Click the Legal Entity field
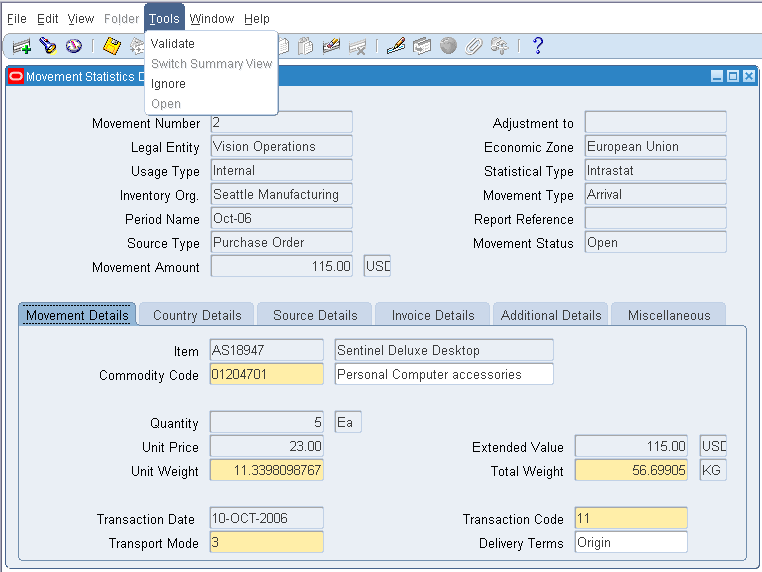 click(x=282, y=146)
